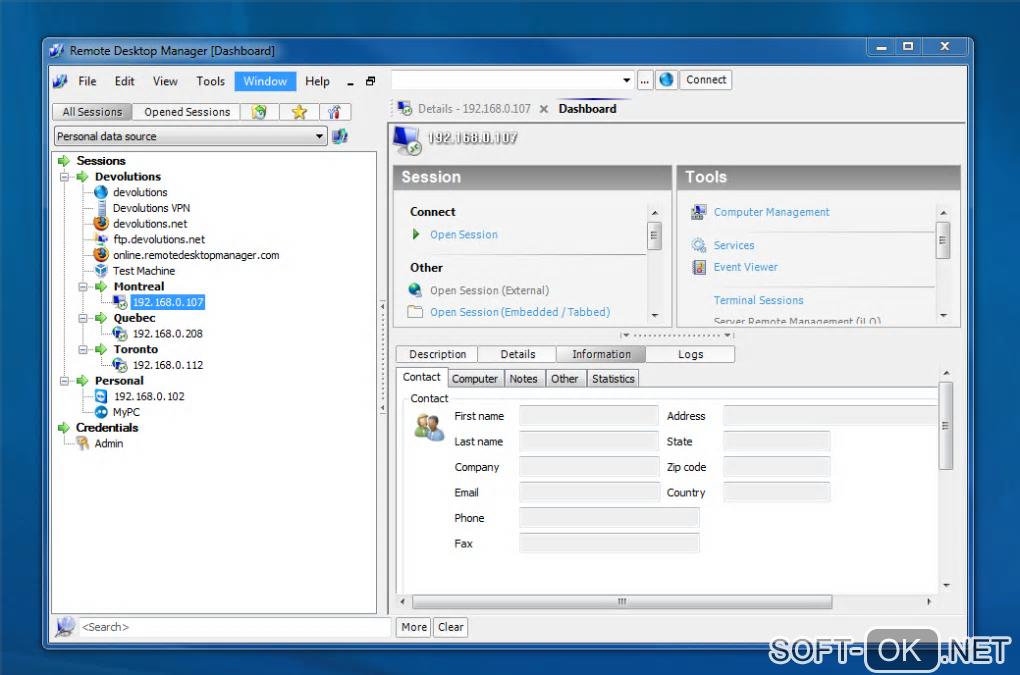This screenshot has height=675, width=1020.
Task: Click the Terminal Sessions link
Action: pos(758,300)
